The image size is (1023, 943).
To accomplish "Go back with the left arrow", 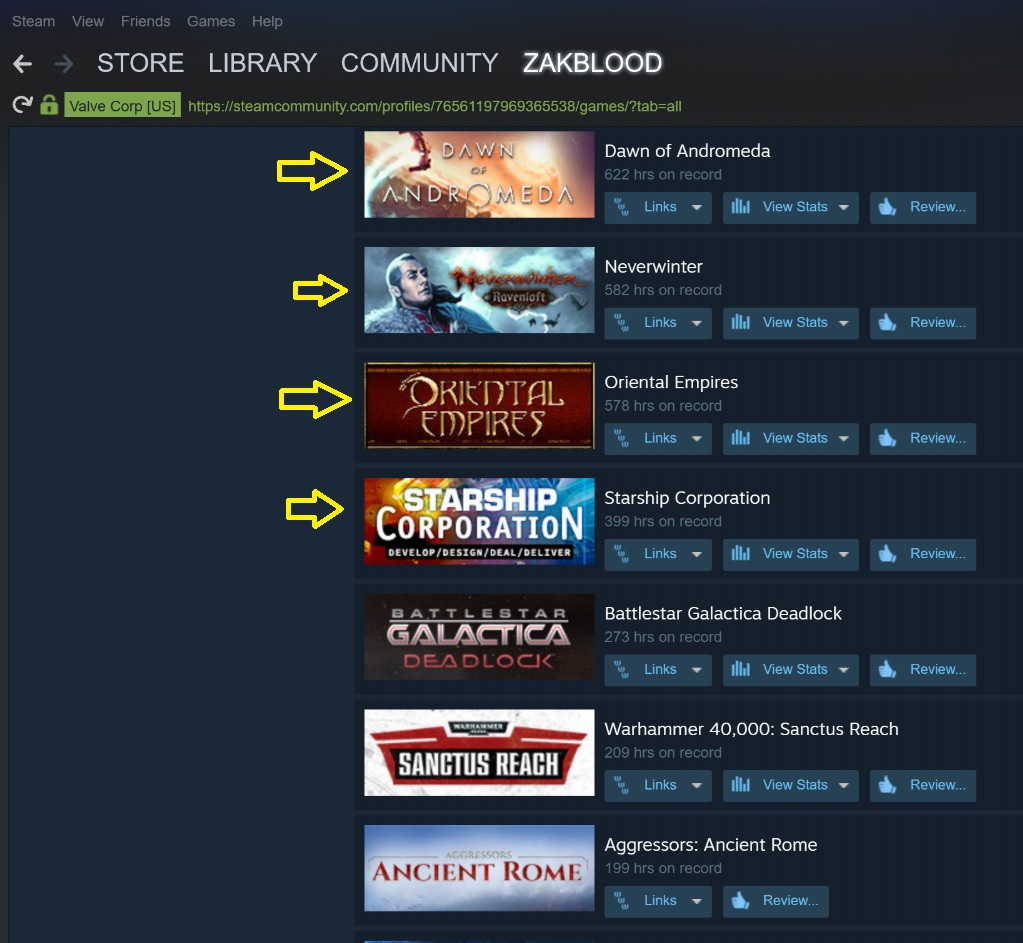I will click(x=22, y=64).
